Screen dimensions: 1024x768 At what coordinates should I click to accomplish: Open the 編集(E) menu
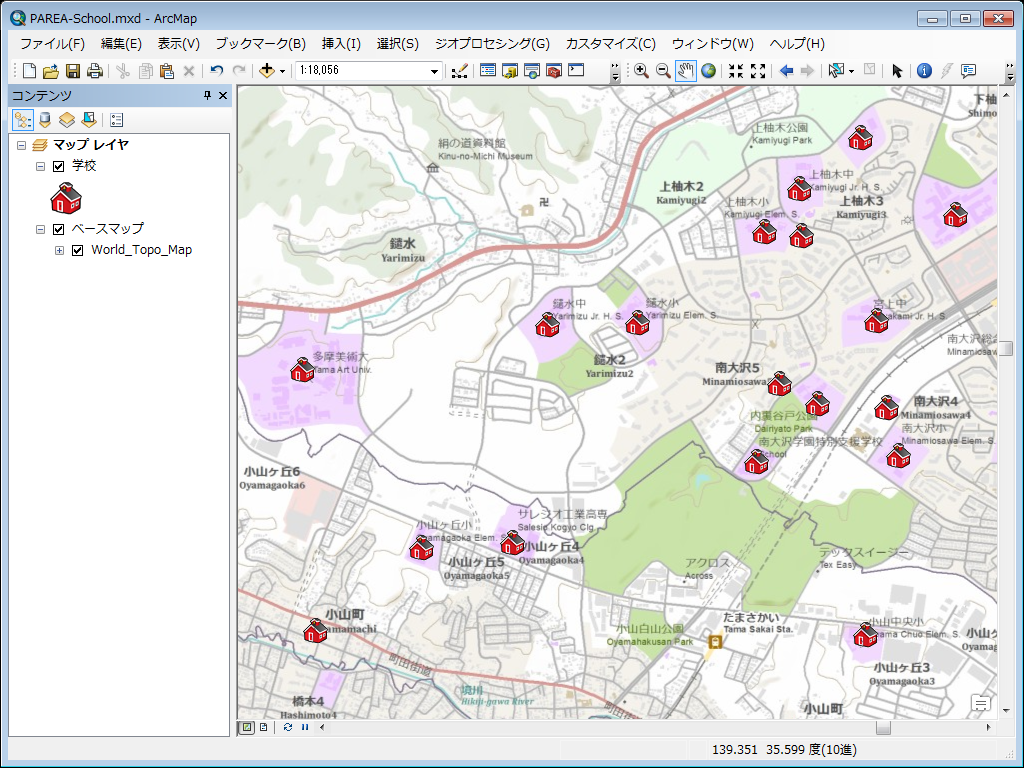pyautogui.click(x=121, y=44)
